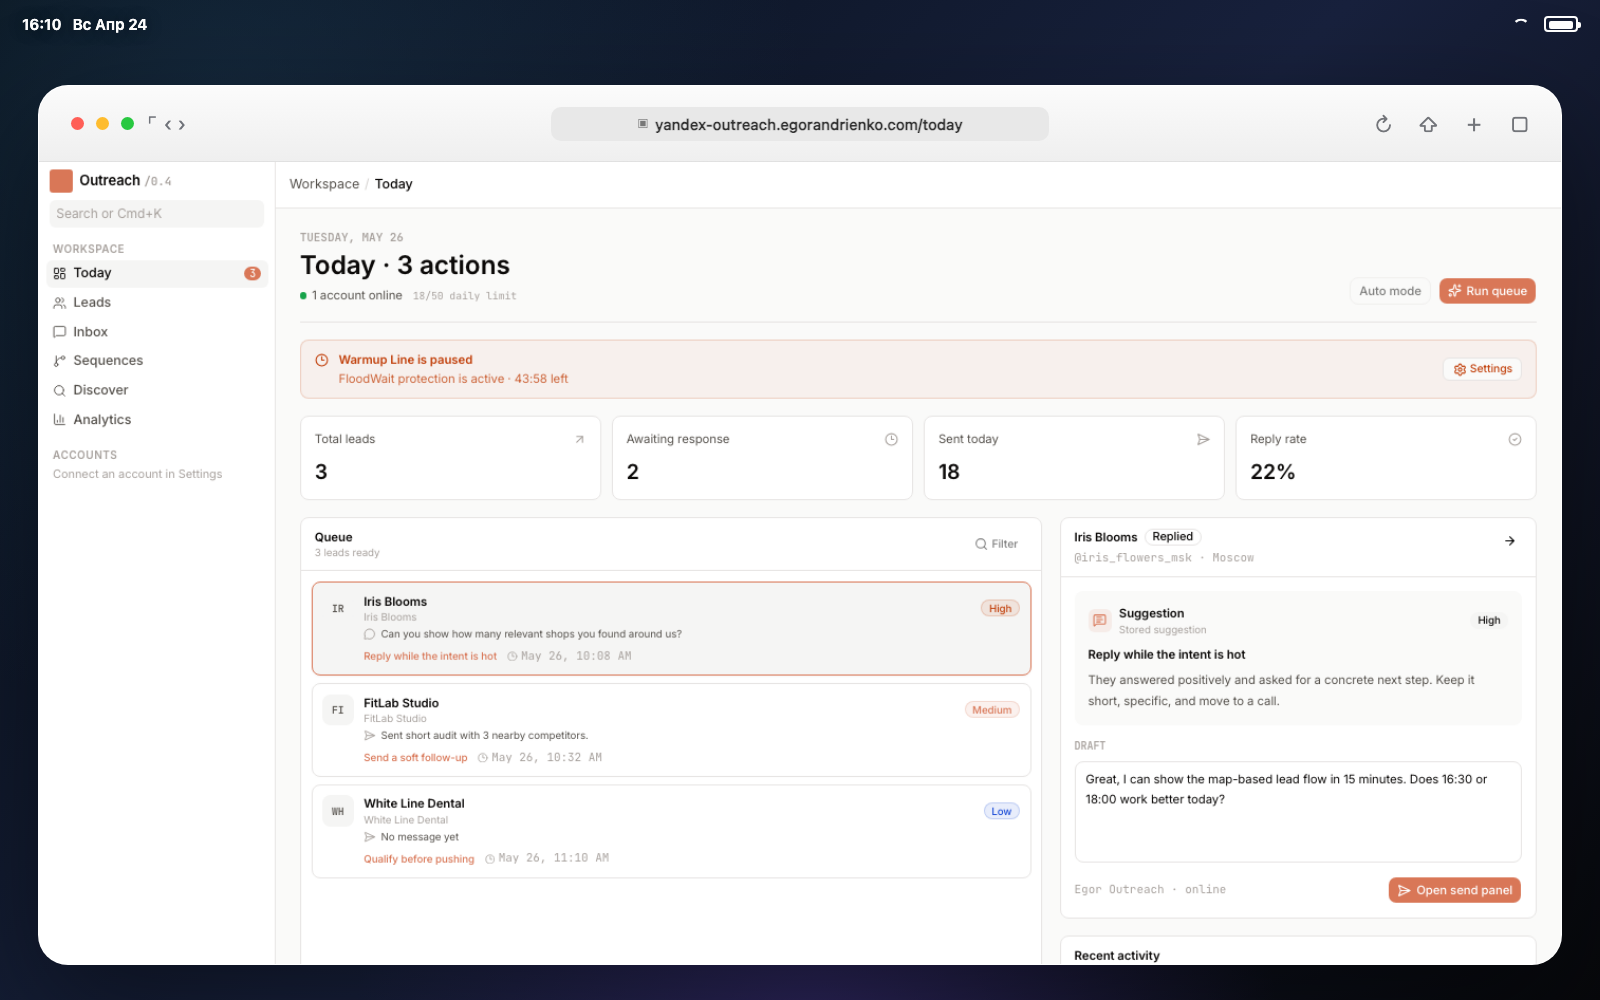Toggle Auto mode

click(1390, 291)
